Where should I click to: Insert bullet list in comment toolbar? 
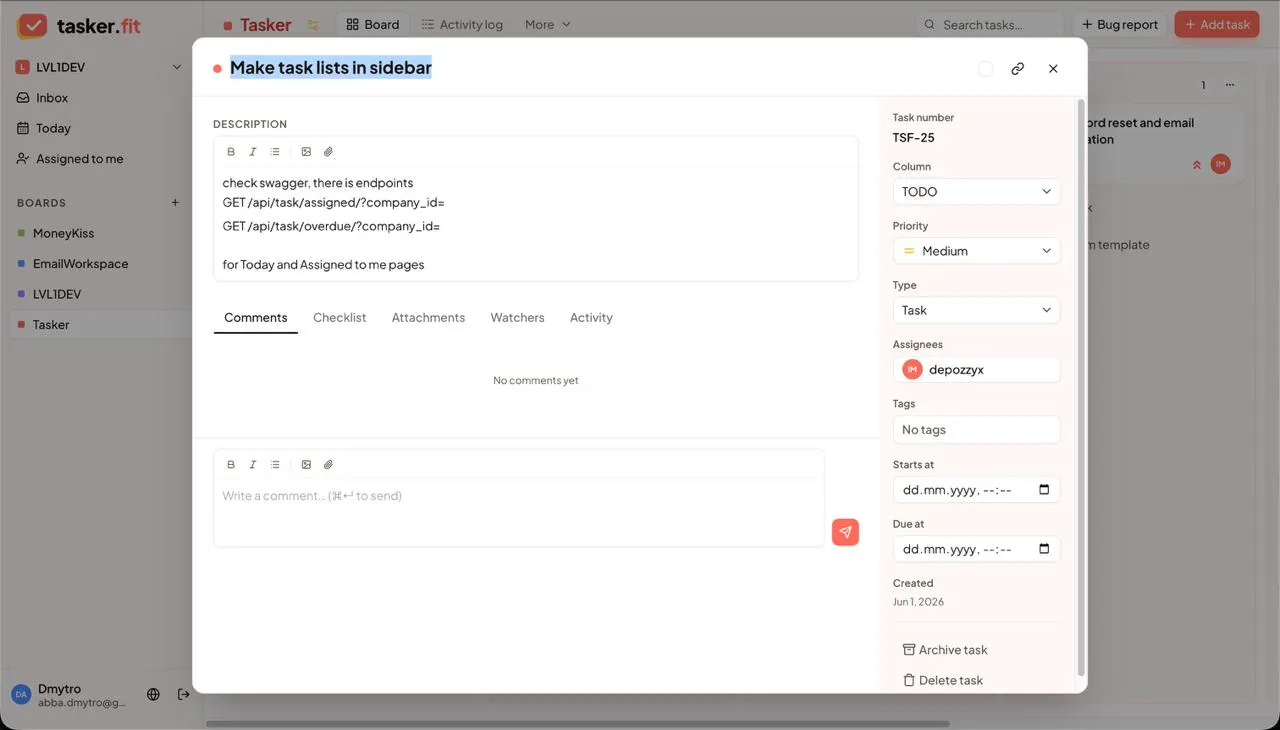click(275, 465)
